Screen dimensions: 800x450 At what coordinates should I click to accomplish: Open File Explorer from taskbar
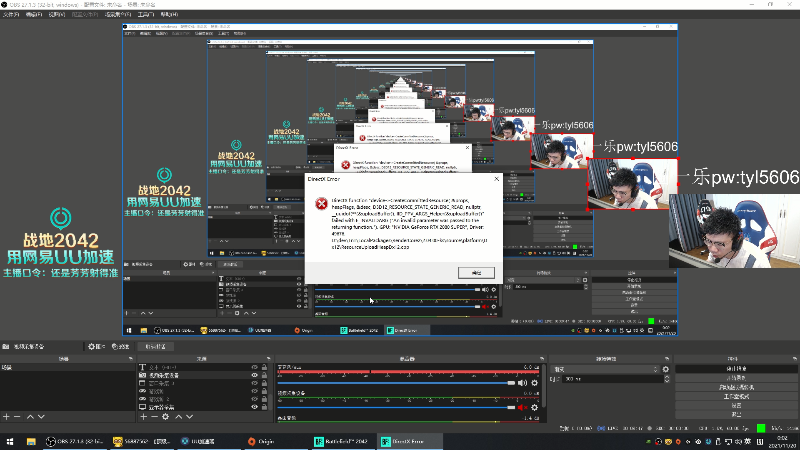click(31, 441)
